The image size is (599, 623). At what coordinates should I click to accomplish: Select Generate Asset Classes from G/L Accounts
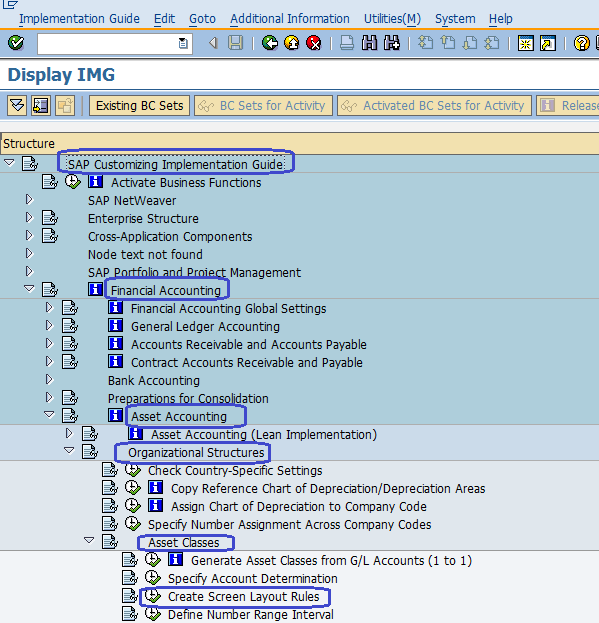tap(331, 561)
